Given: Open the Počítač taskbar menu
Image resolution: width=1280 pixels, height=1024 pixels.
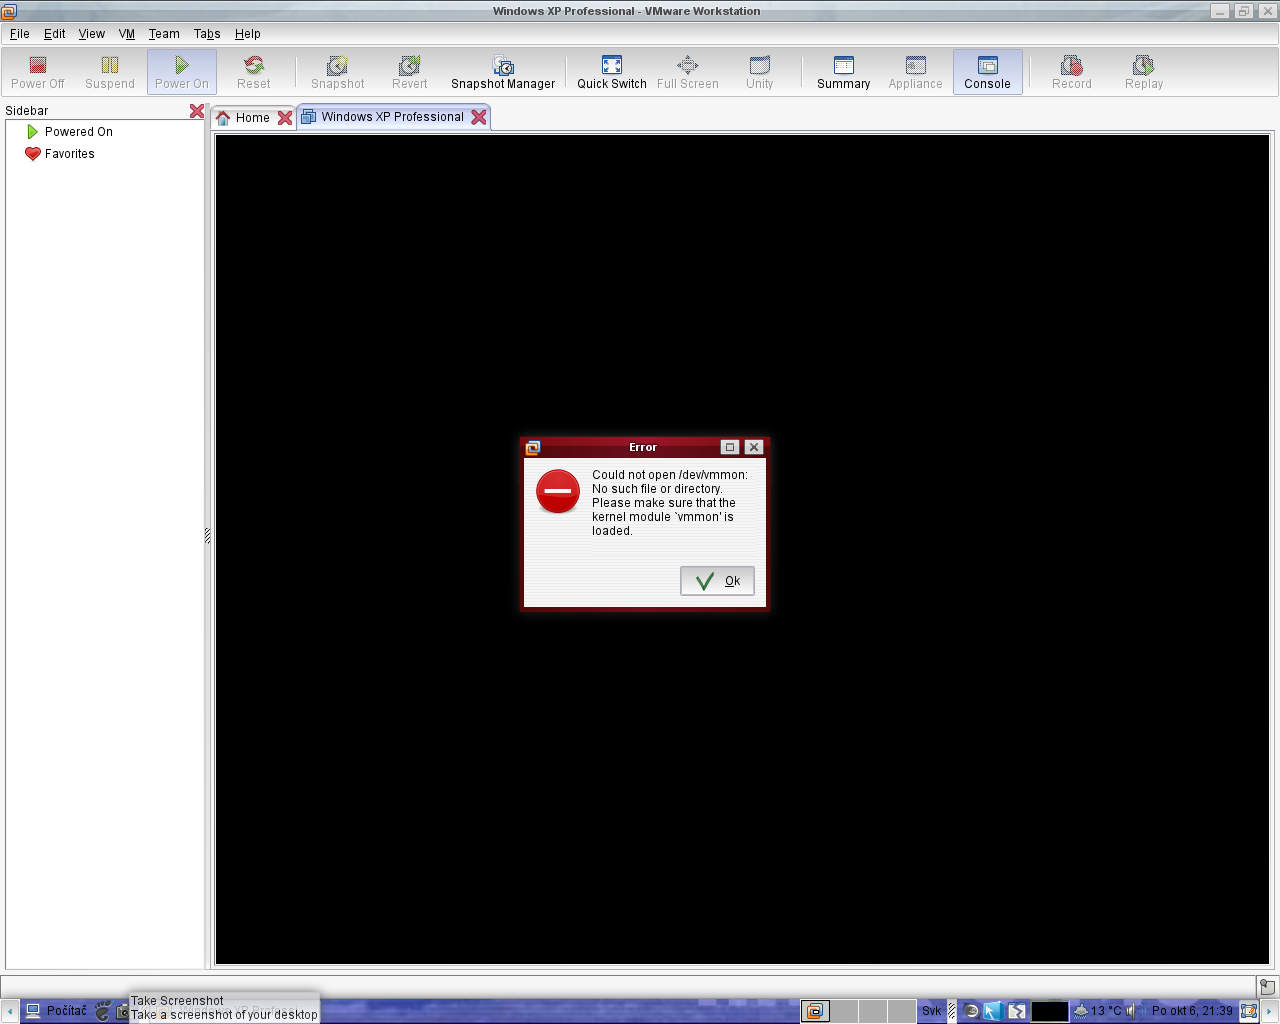Looking at the screenshot, I should (x=56, y=1011).
